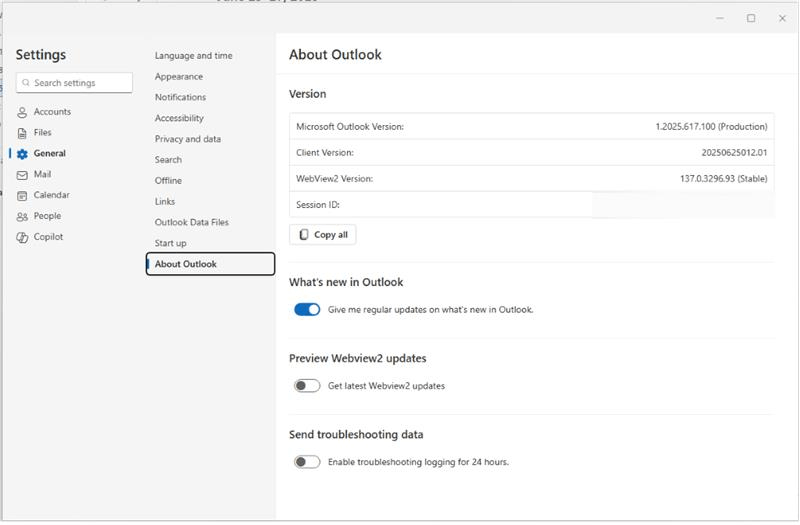Click the General gear icon
The height and width of the screenshot is (525, 800).
22,154
